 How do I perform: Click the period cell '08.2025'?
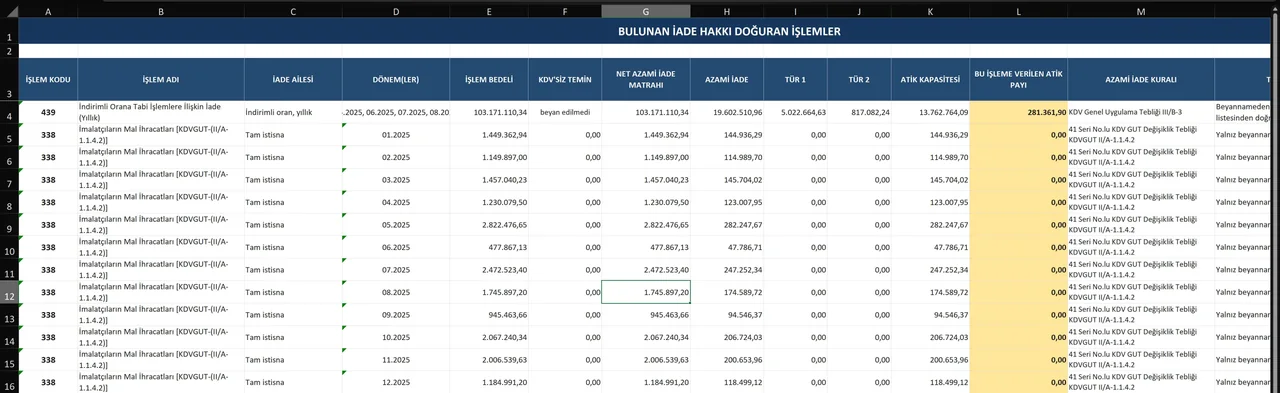coord(396,292)
